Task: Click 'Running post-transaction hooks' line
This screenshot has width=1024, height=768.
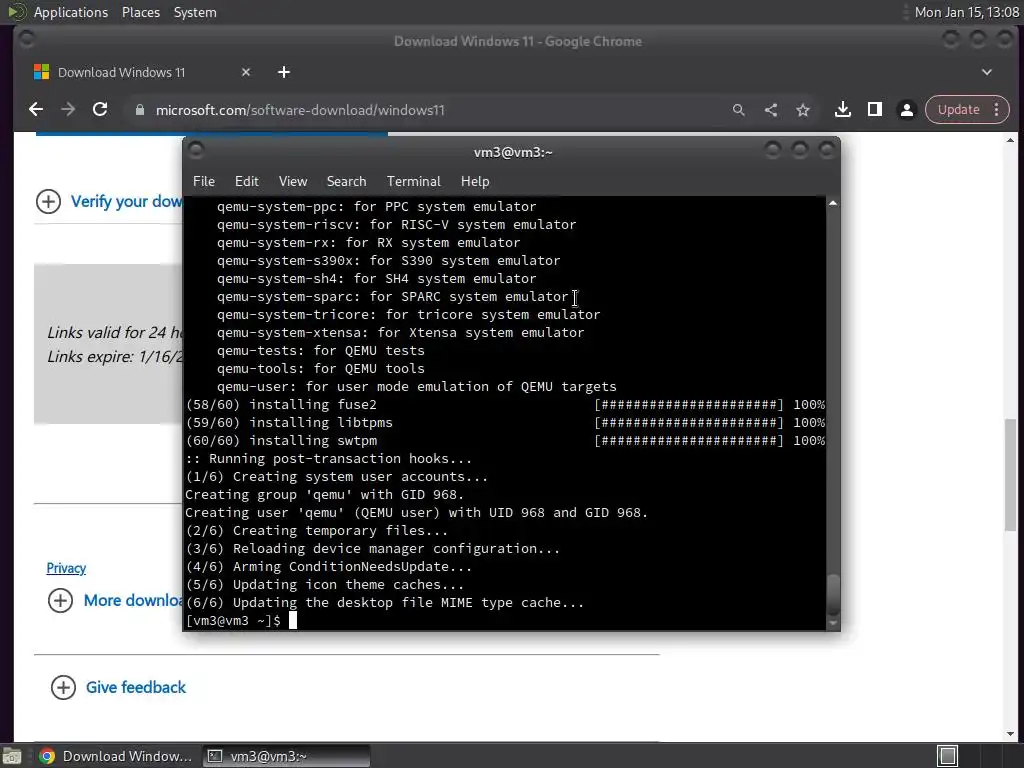Action: point(328,458)
